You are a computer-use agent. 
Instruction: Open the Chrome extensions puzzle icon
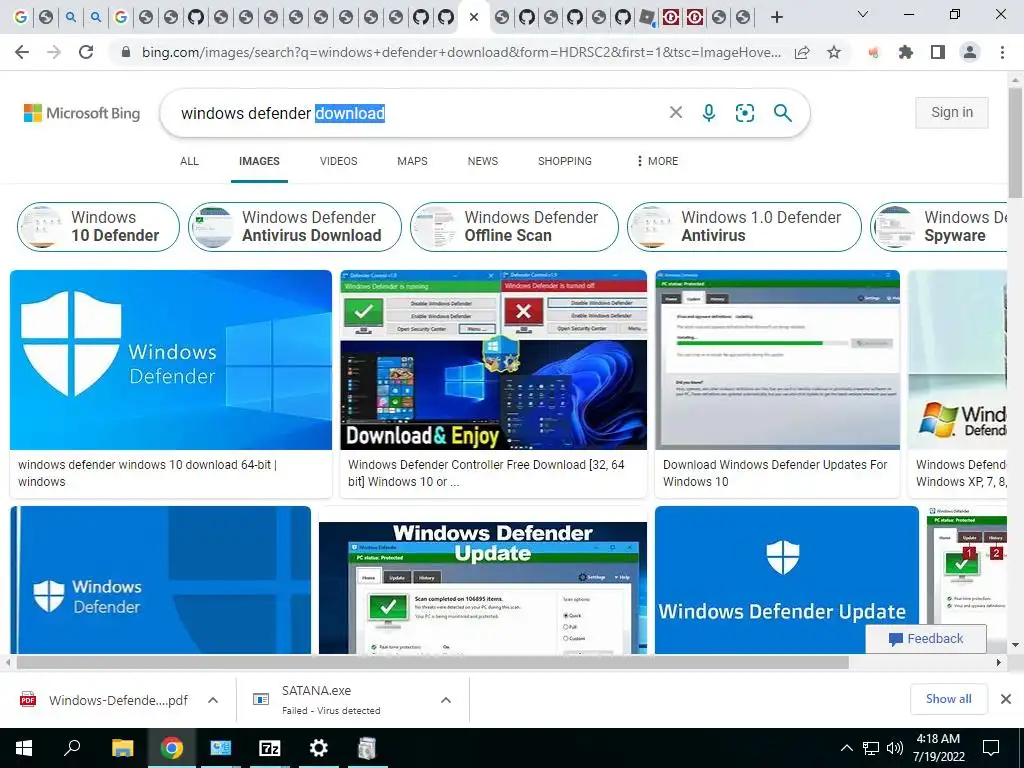906,52
